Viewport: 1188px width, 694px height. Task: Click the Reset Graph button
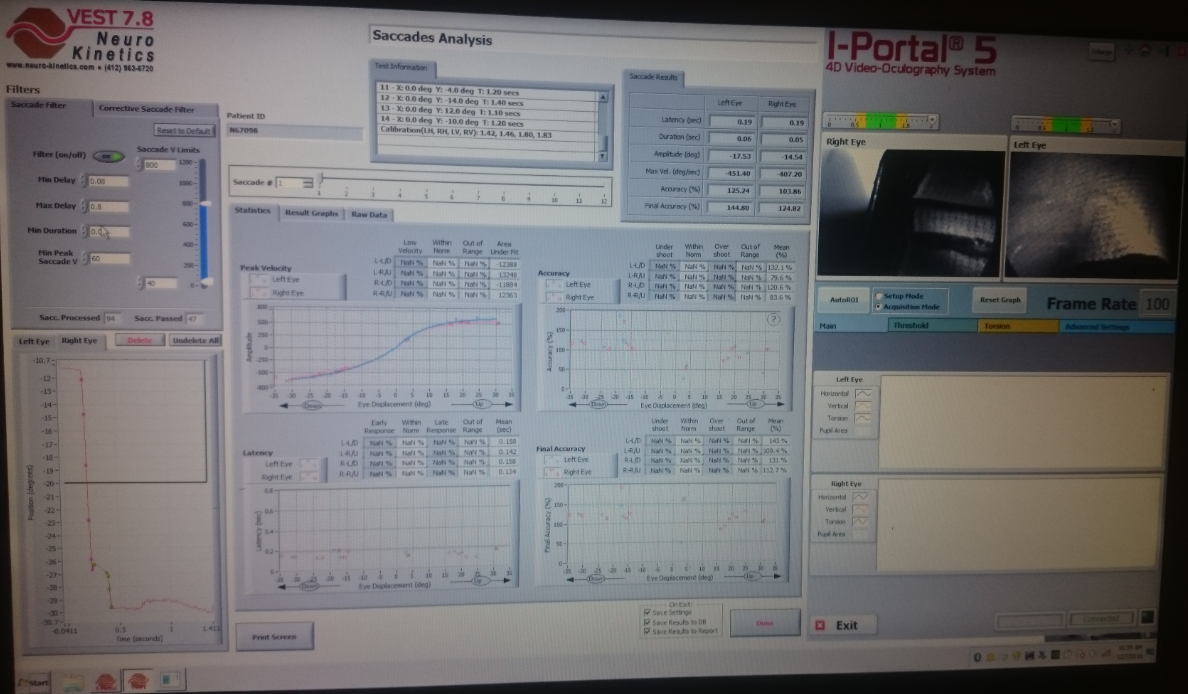tap(999, 300)
